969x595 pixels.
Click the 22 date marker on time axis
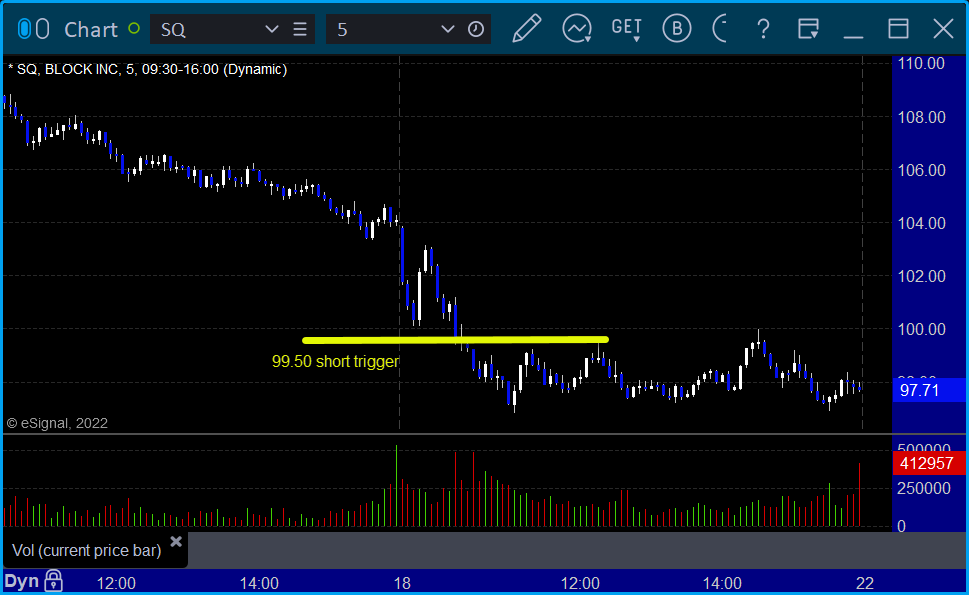[x=865, y=583]
